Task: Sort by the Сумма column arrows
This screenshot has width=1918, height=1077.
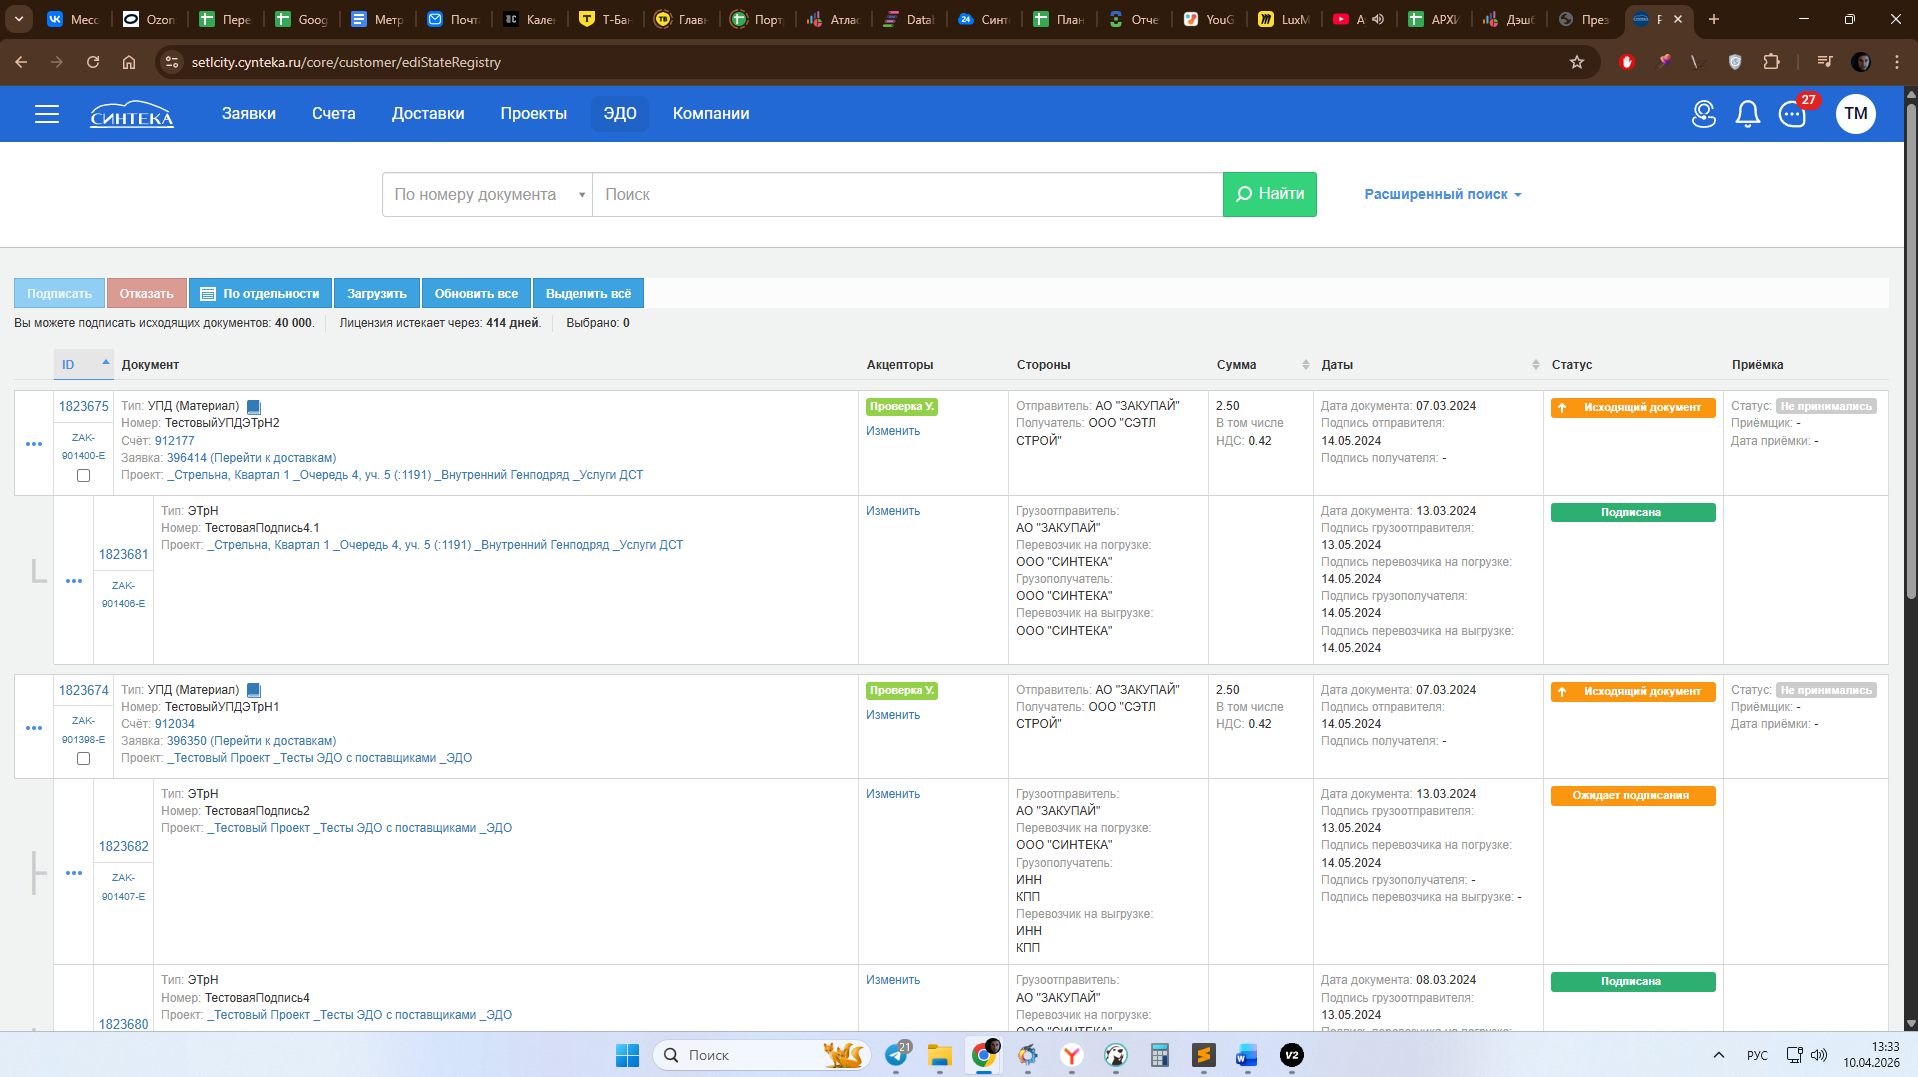Action: (1305, 365)
